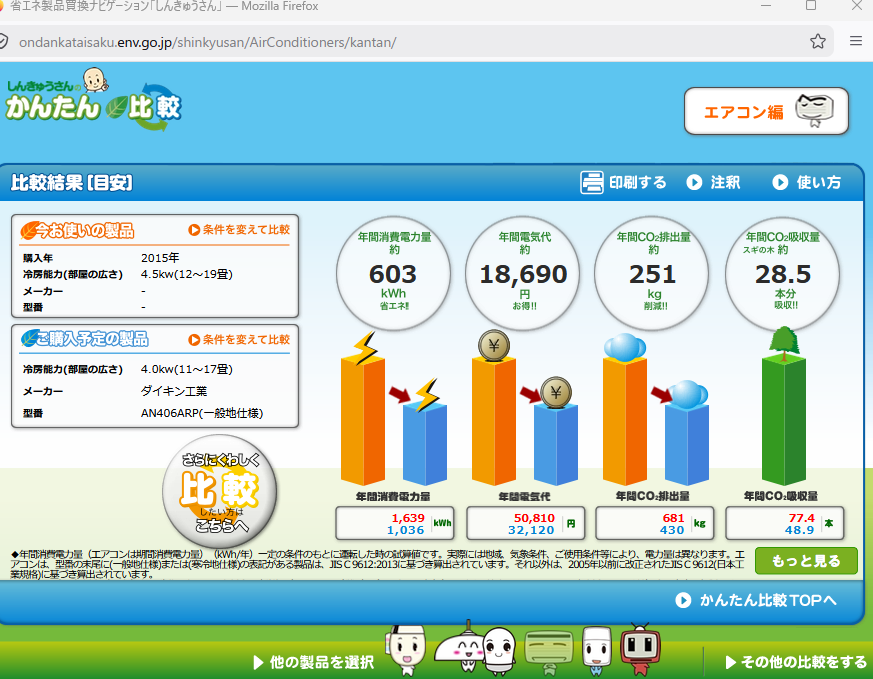The width and height of the screenshot is (873, 679).
Task: Click model number AN406ARP(一般地仕様)
Action: point(202,413)
